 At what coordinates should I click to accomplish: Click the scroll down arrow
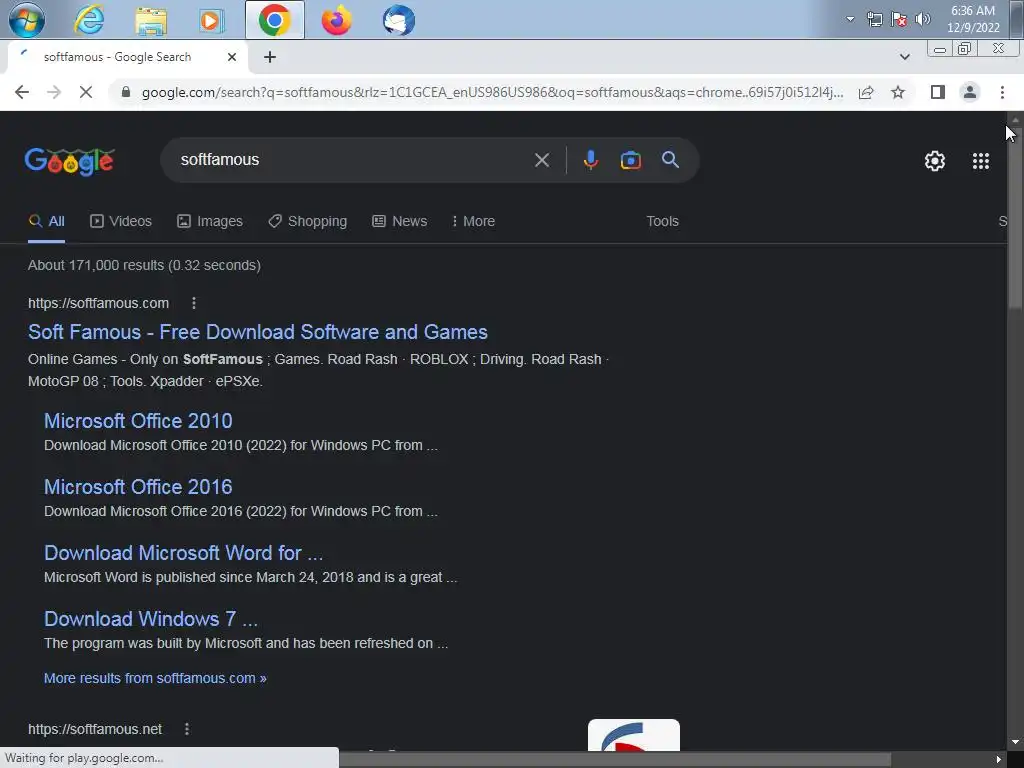(x=1015, y=742)
